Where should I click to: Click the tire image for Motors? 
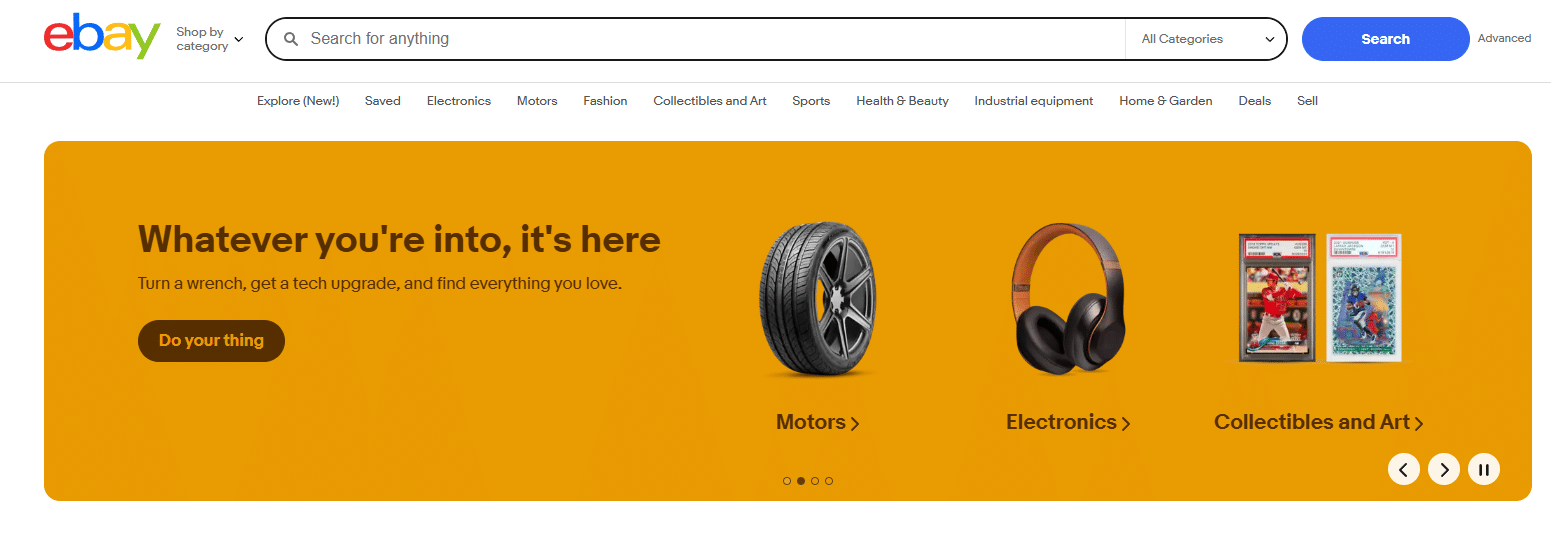click(817, 300)
